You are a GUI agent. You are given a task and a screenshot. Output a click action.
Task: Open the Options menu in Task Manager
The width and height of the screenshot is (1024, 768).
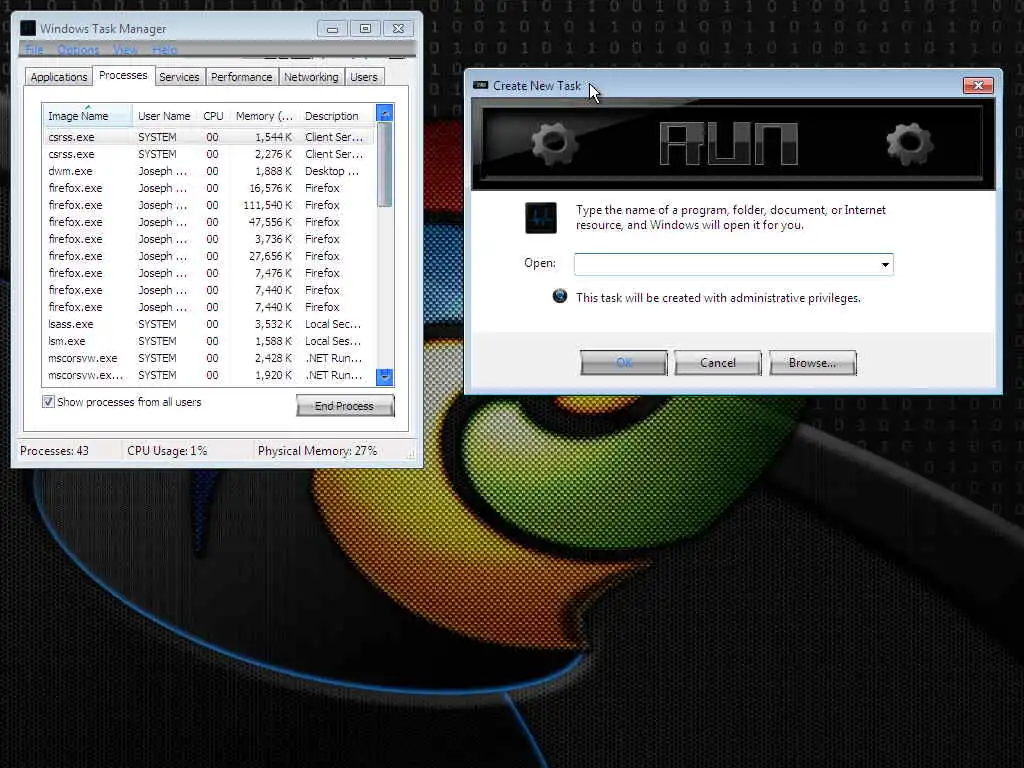(x=78, y=50)
